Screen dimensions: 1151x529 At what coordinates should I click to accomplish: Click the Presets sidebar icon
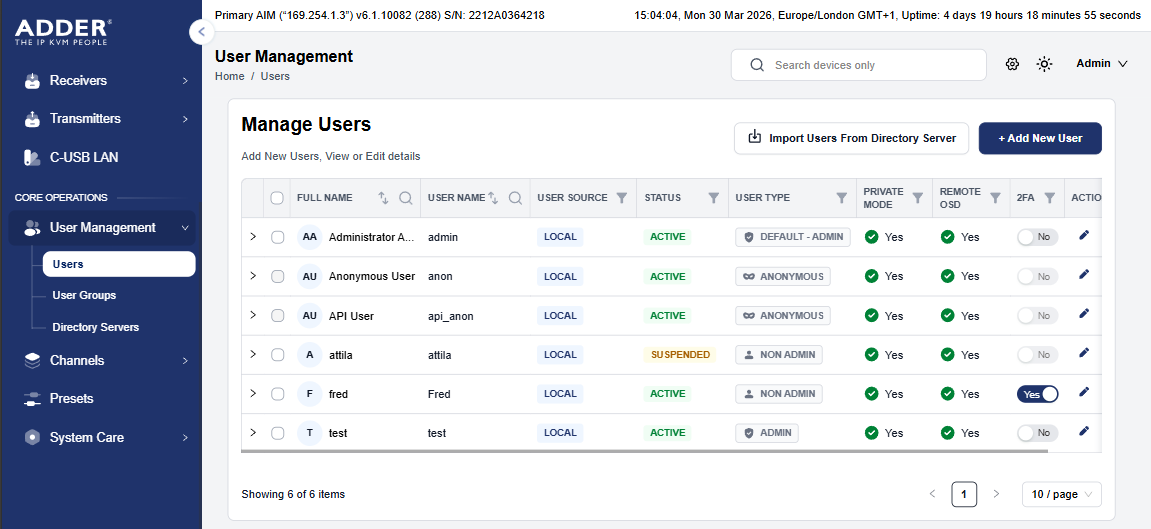point(32,399)
